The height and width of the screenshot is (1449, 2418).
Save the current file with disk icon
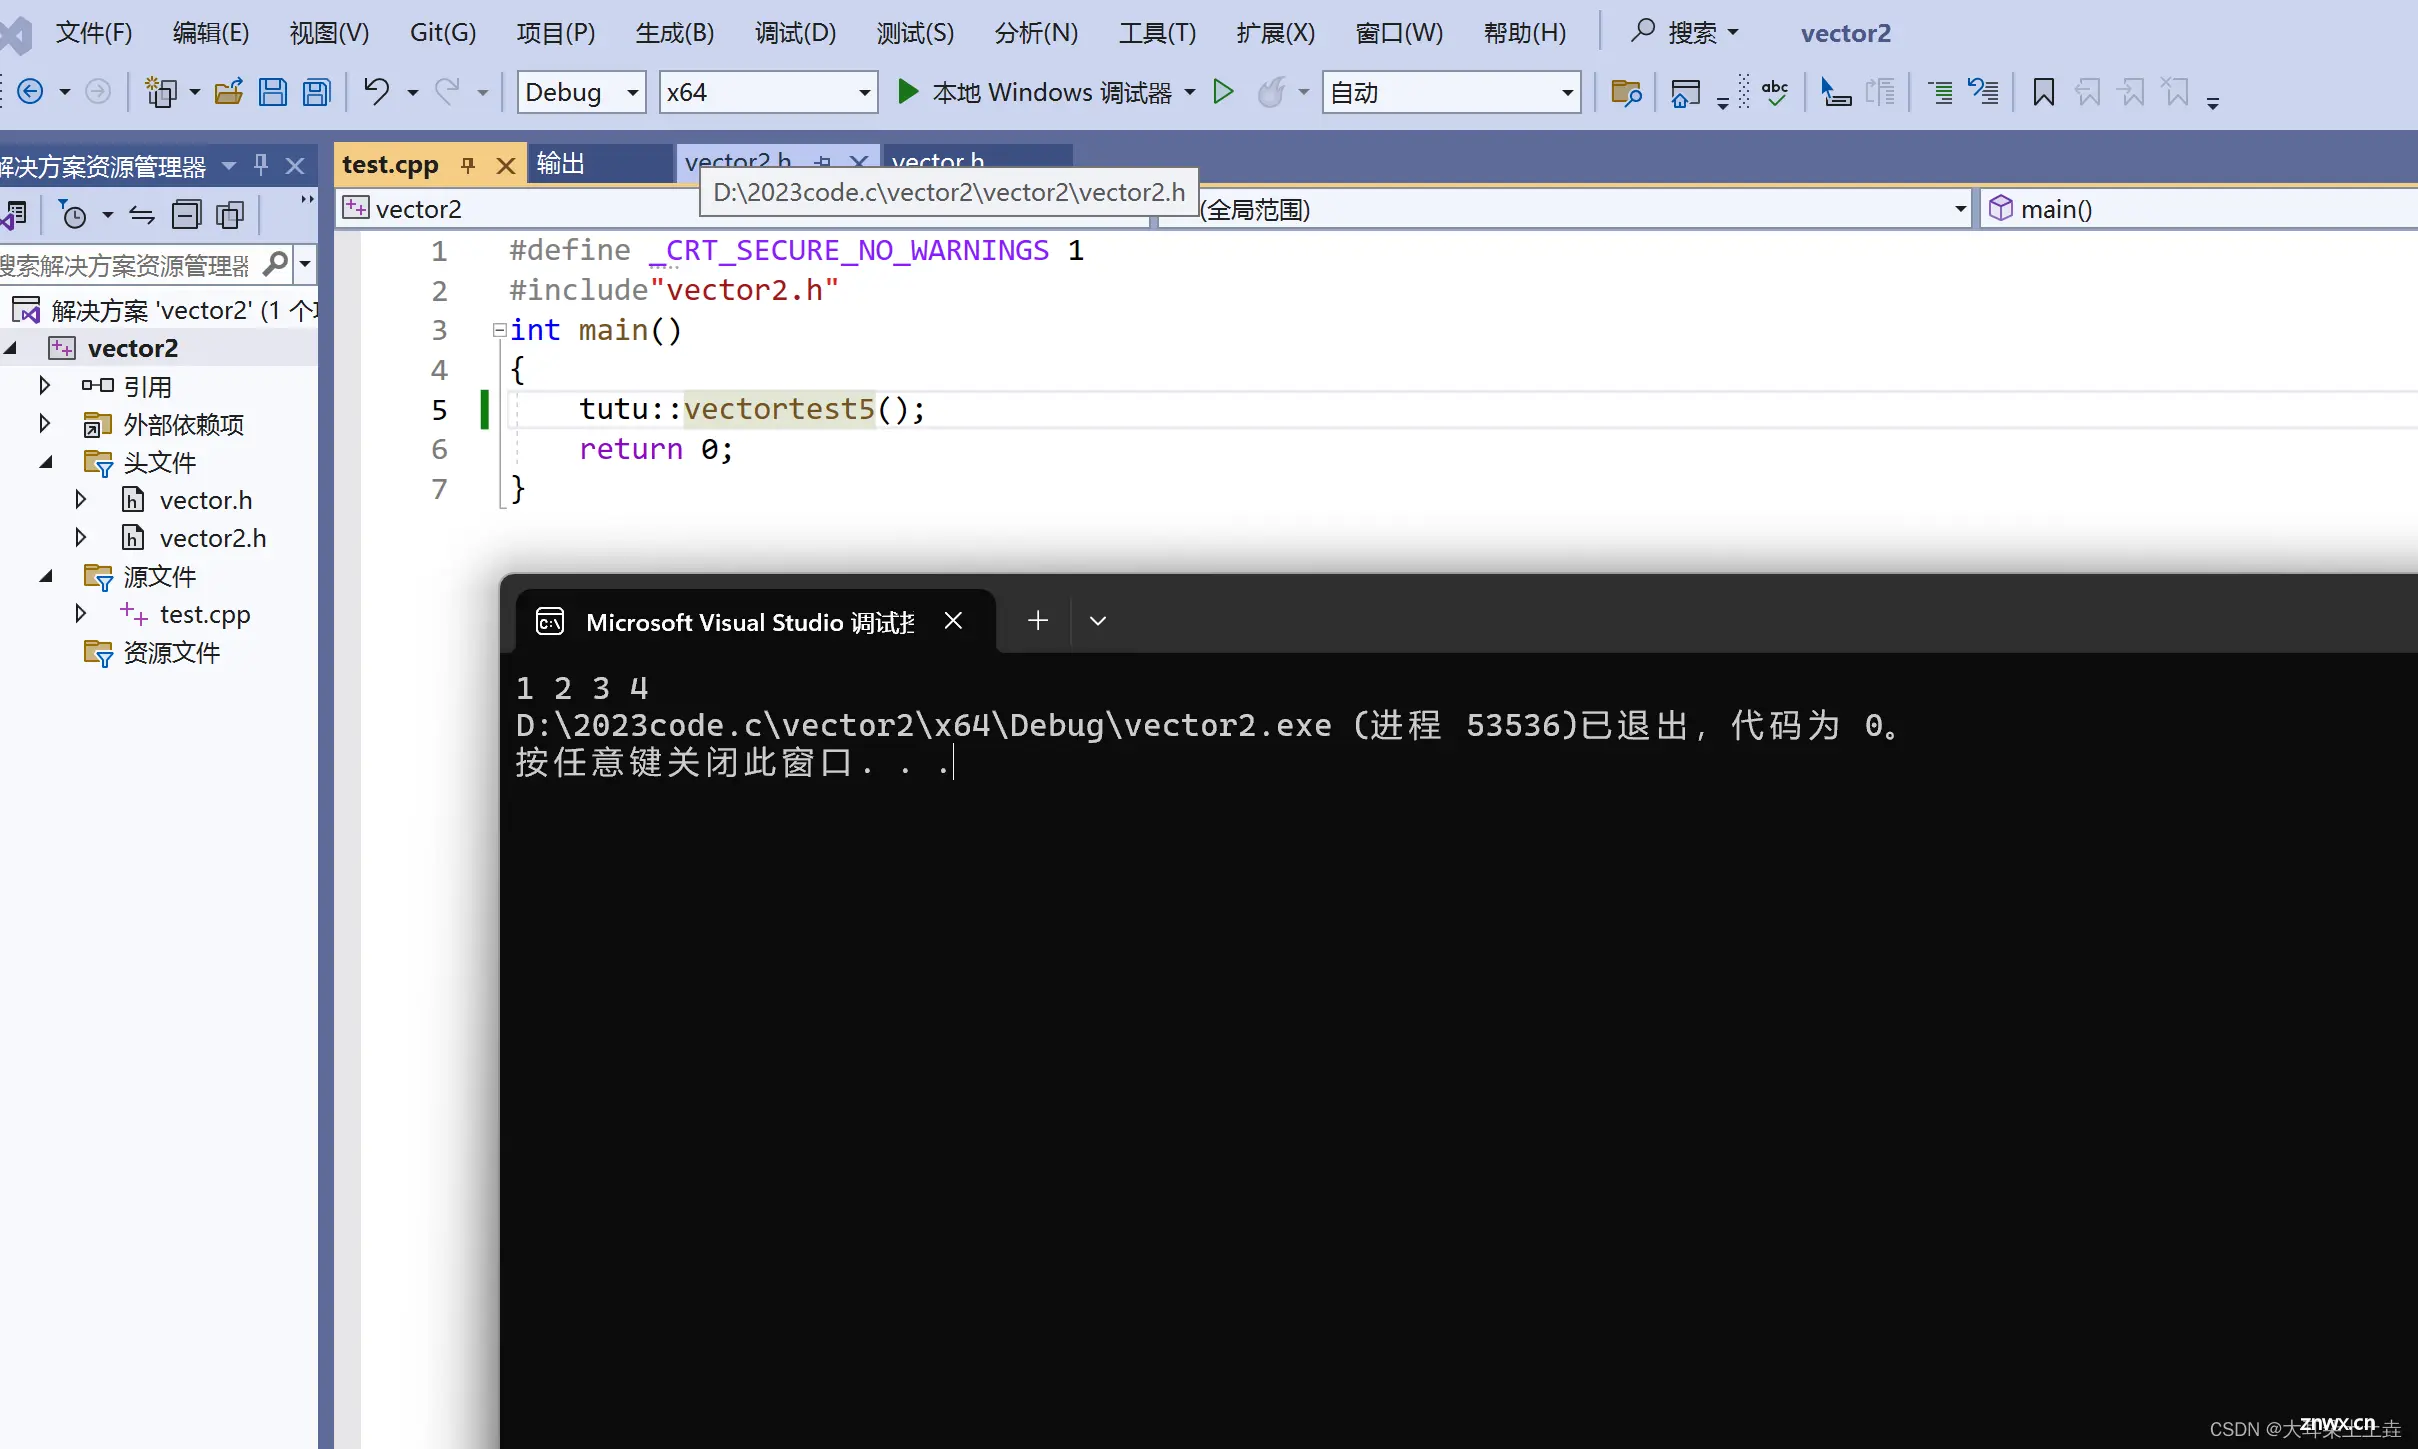click(272, 92)
